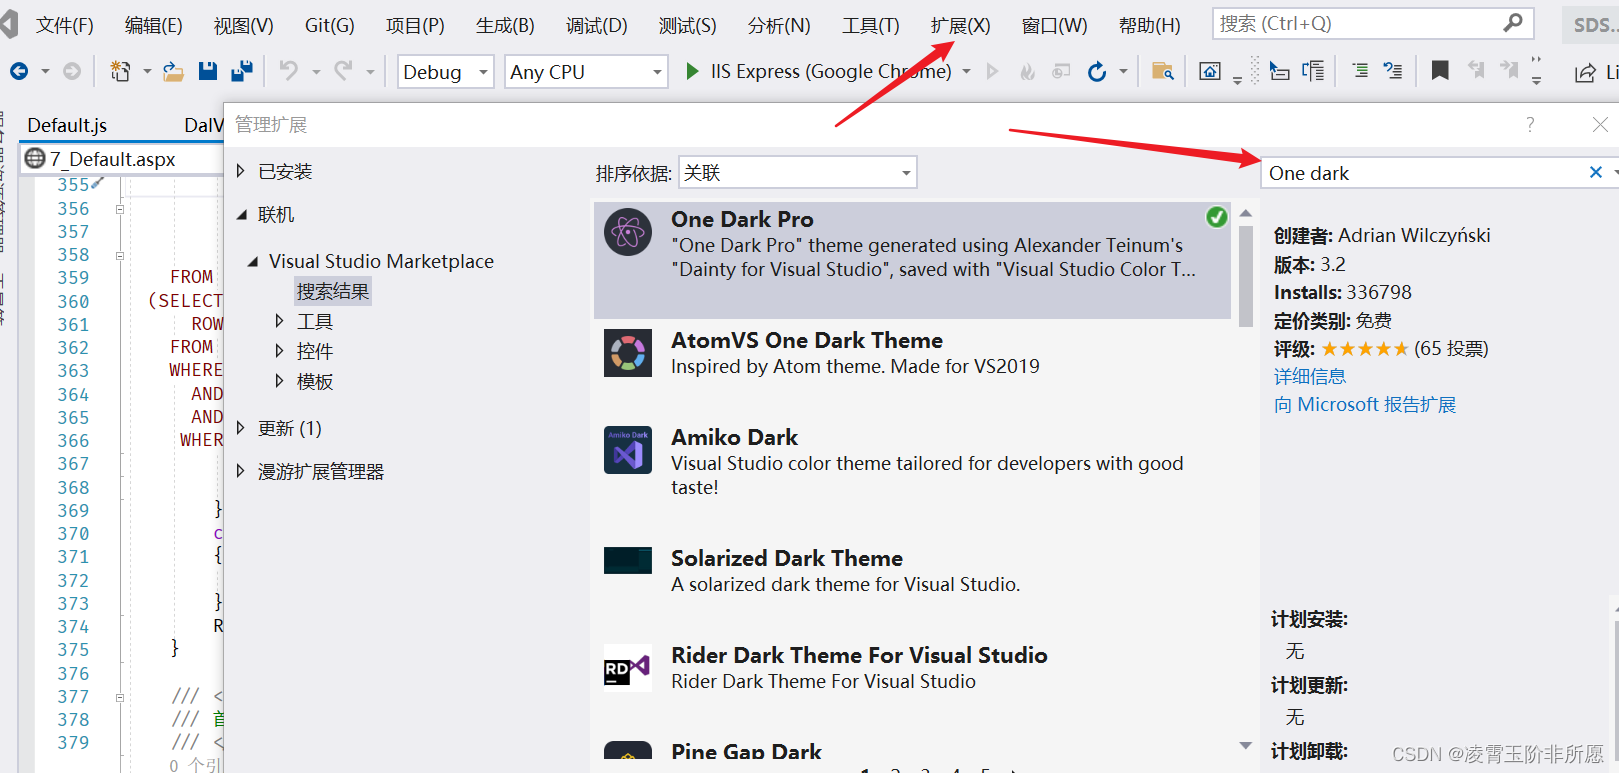Click the Open File folder icon
The width and height of the screenshot is (1619, 773).
(x=173, y=71)
